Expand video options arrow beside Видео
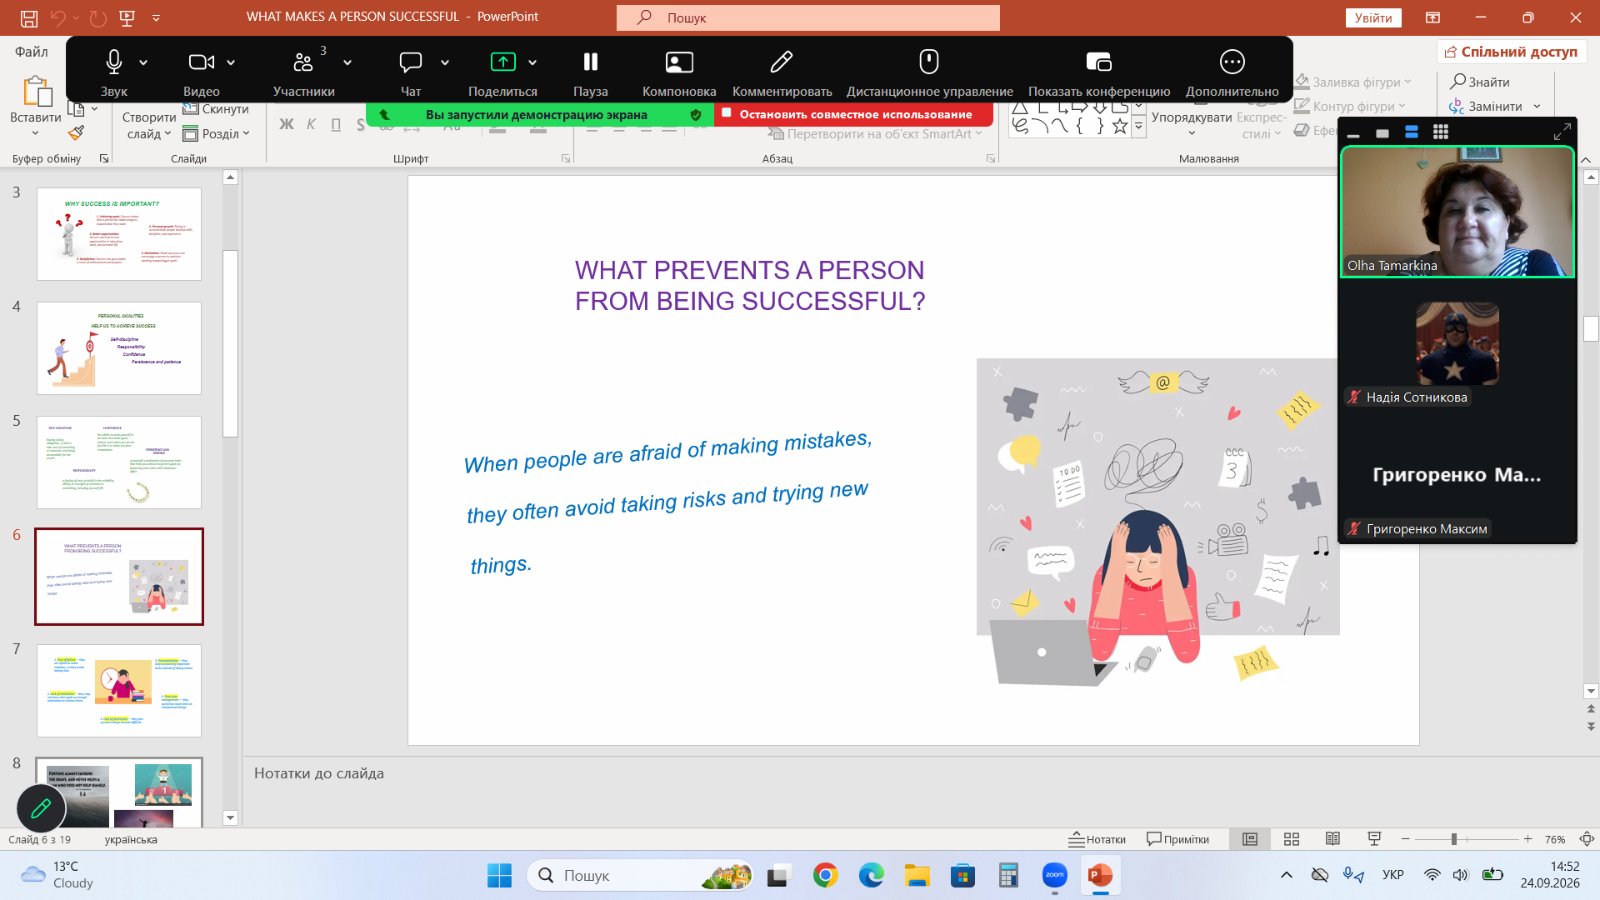Screen dimensions: 1600x900 231,62
